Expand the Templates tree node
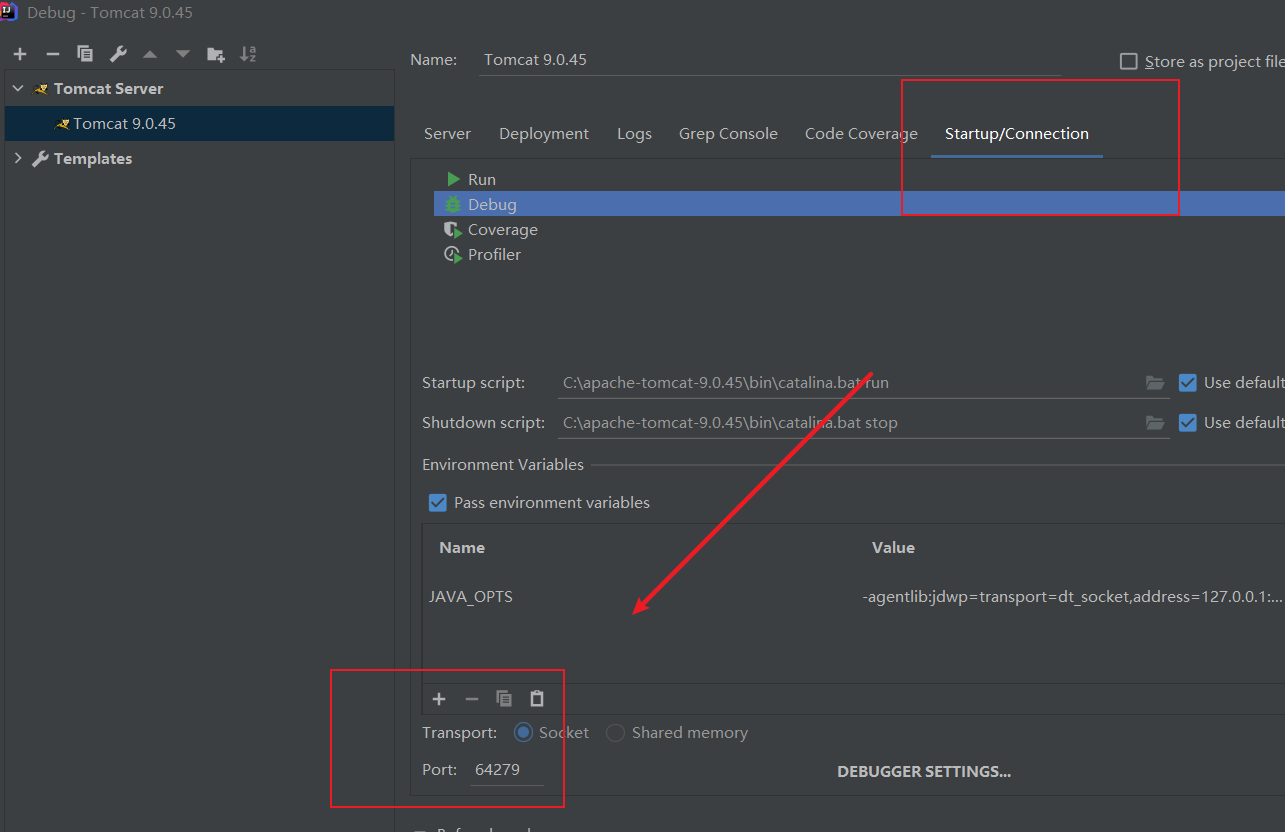The height and width of the screenshot is (832, 1285). pos(17,159)
